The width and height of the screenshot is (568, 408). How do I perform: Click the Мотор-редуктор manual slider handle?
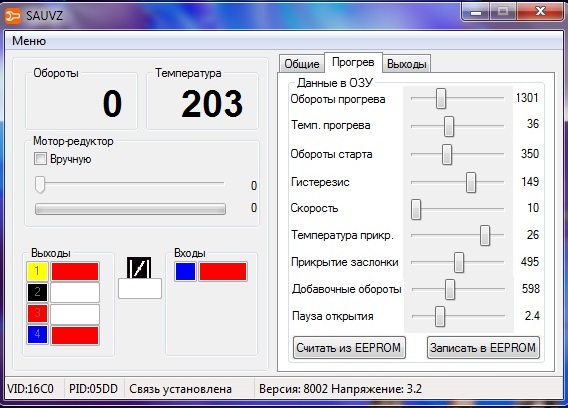tap(40, 184)
